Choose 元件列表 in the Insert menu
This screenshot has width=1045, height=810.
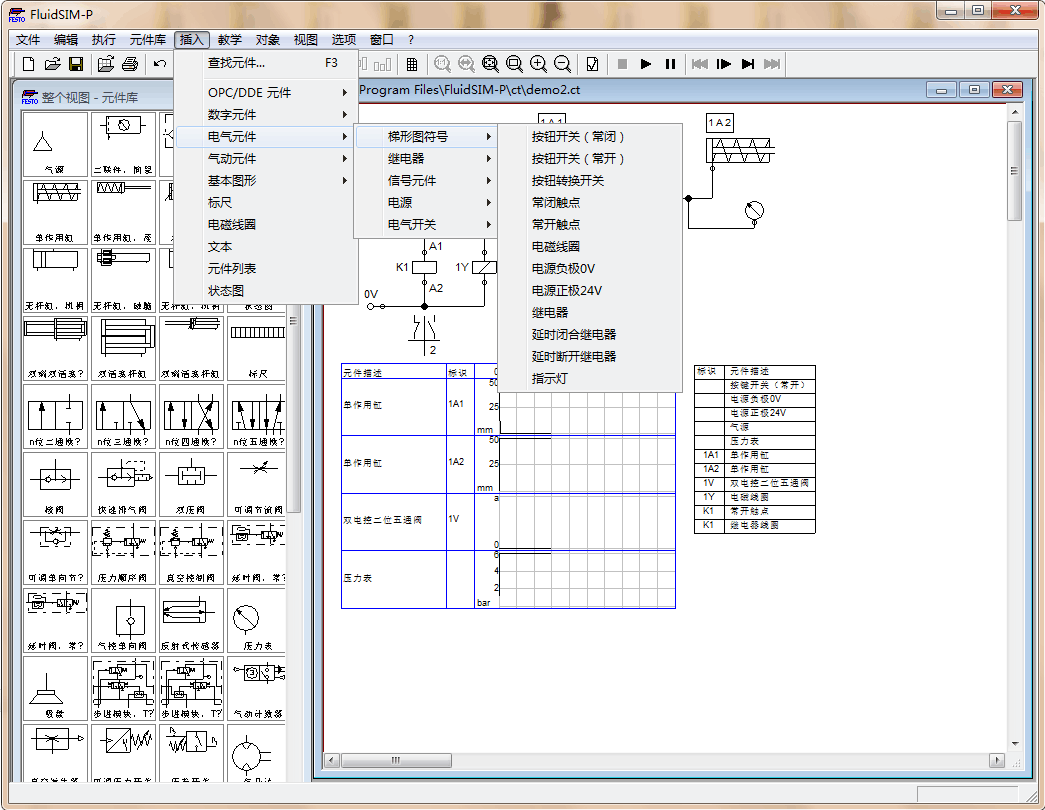click(x=266, y=269)
